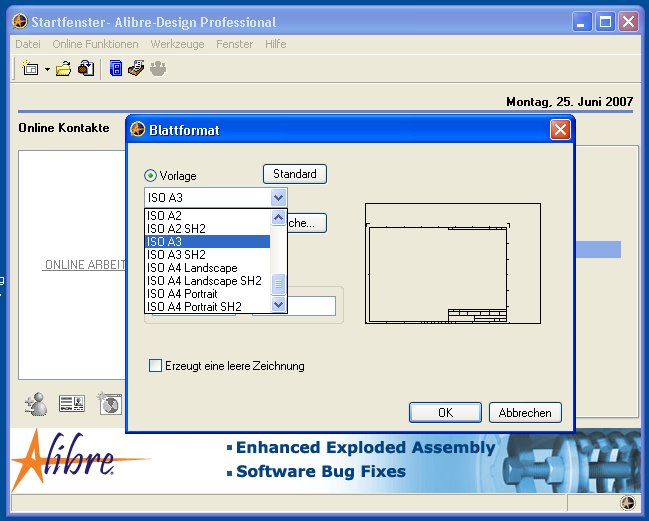Image resolution: width=649 pixels, height=521 pixels.
Task: Choose ISO A3 SH2 from the list
Action: click(x=207, y=254)
